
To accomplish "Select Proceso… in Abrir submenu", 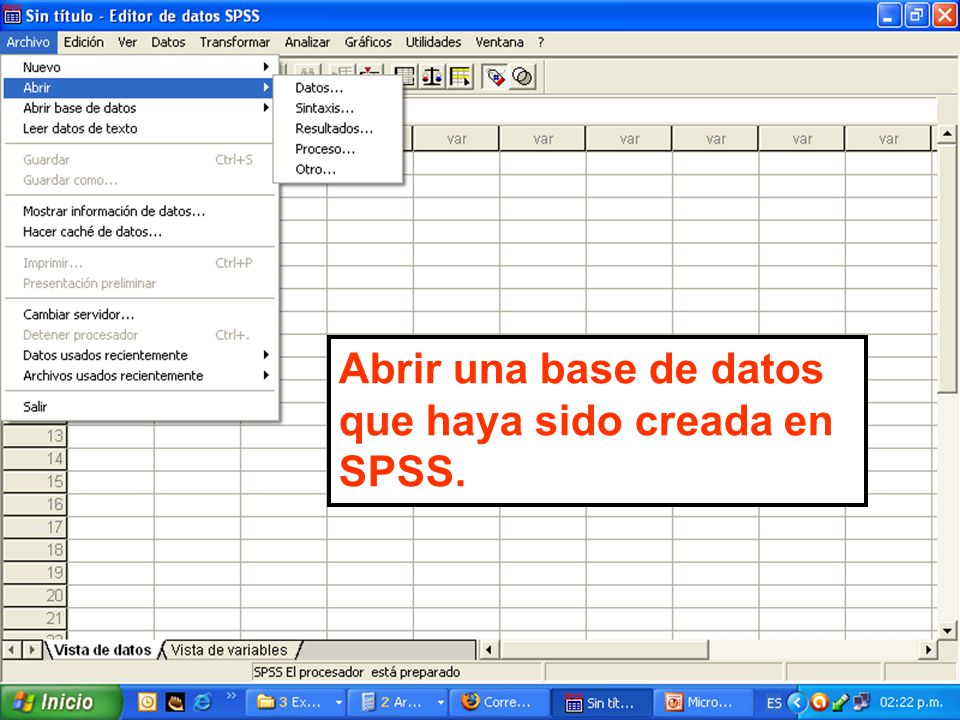I will pyautogui.click(x=338, y=149).
